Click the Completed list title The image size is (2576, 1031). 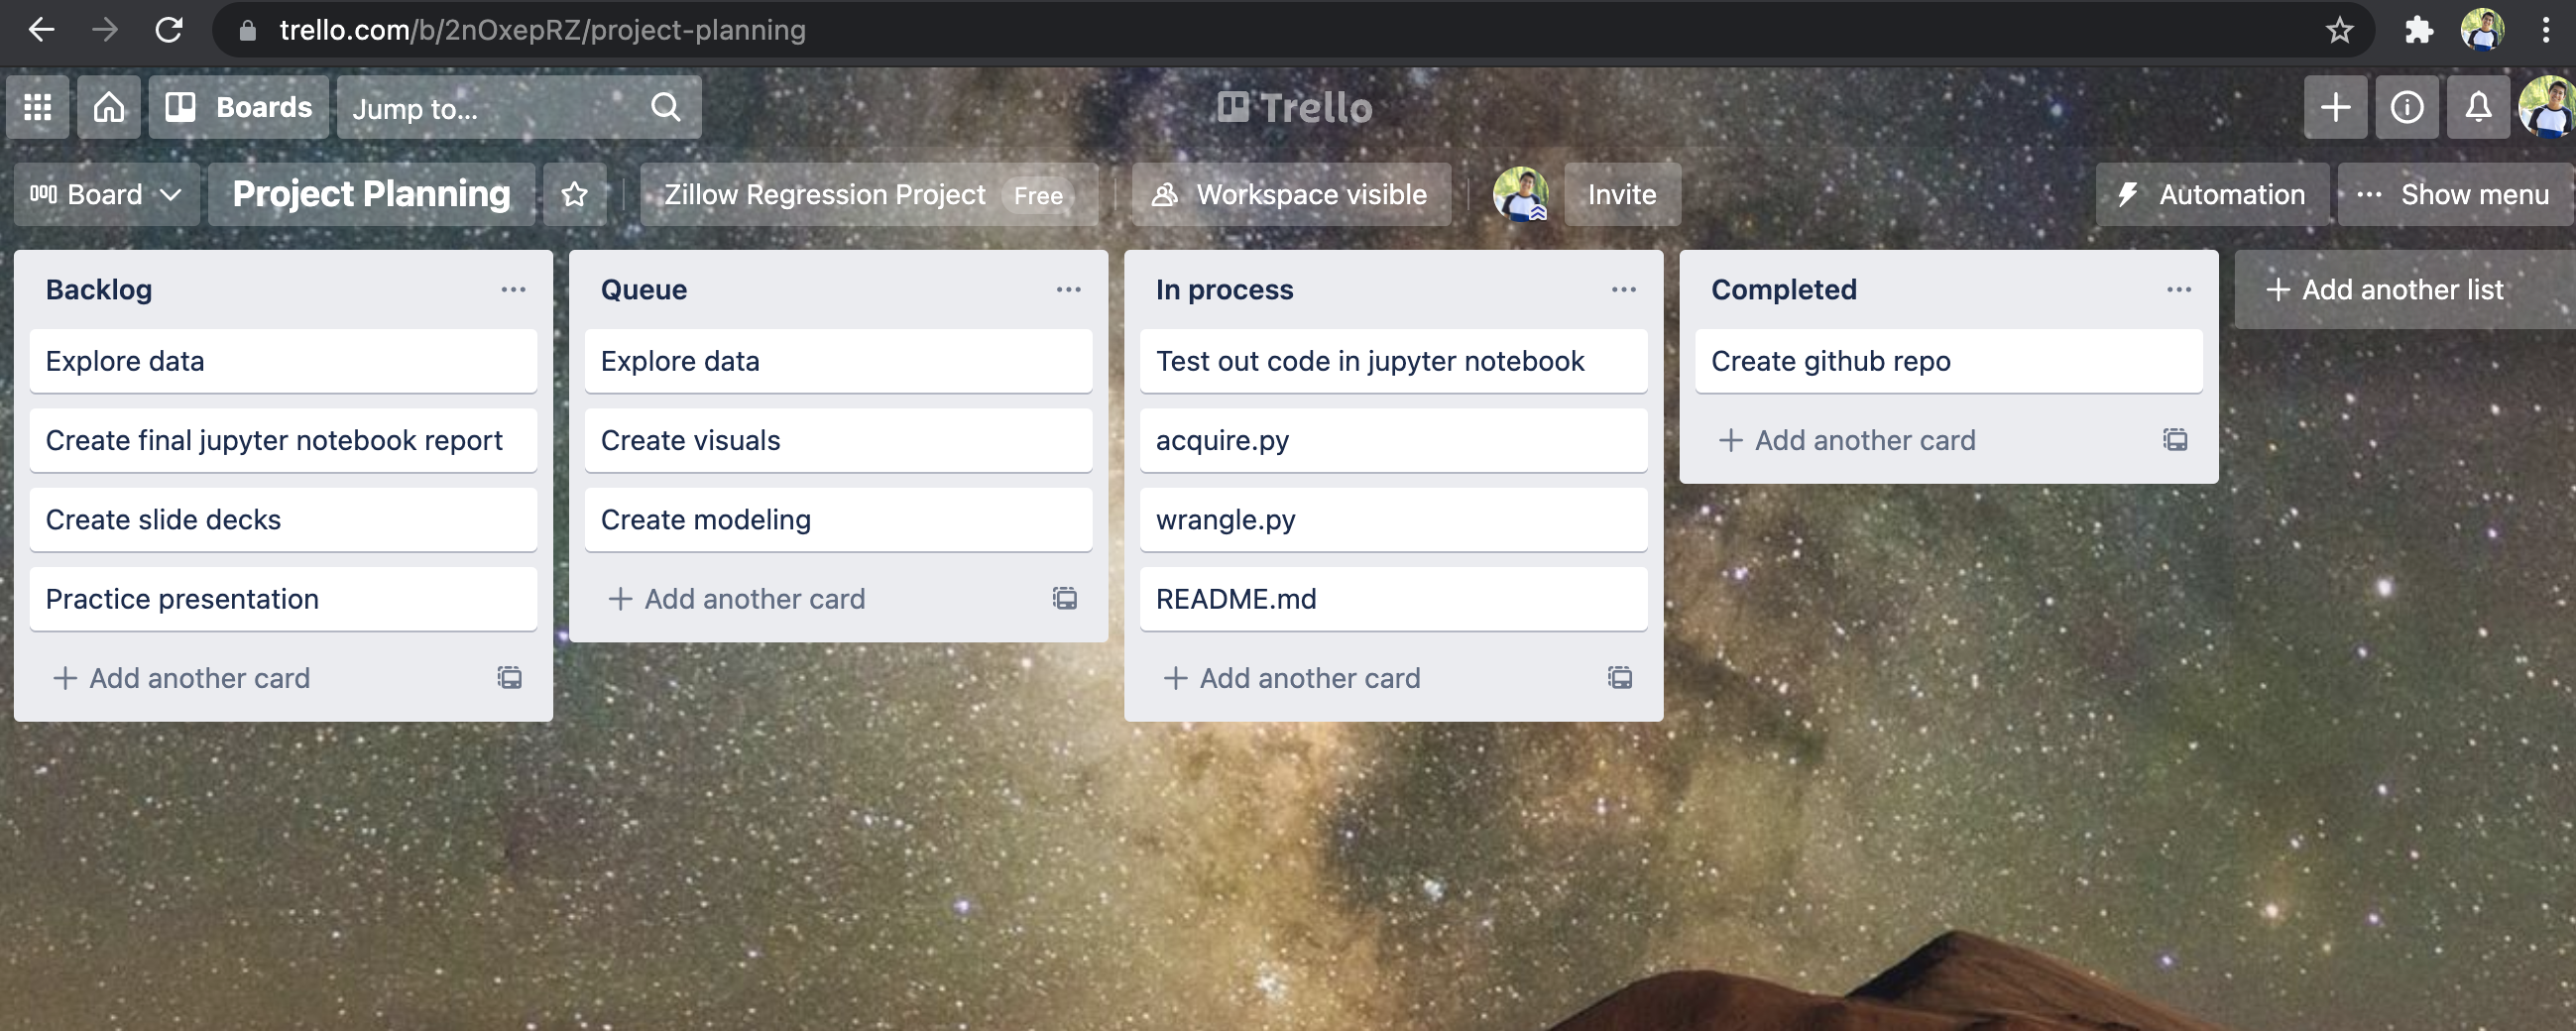[1783, 289]
